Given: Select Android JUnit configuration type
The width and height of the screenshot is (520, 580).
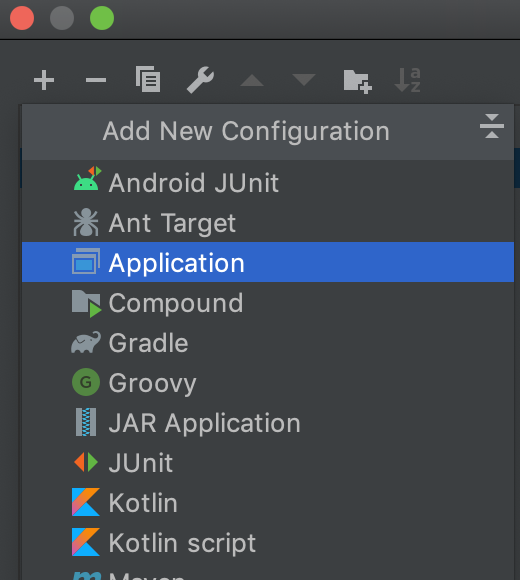Looking at the screenshot, I should [x=268, y=183].
